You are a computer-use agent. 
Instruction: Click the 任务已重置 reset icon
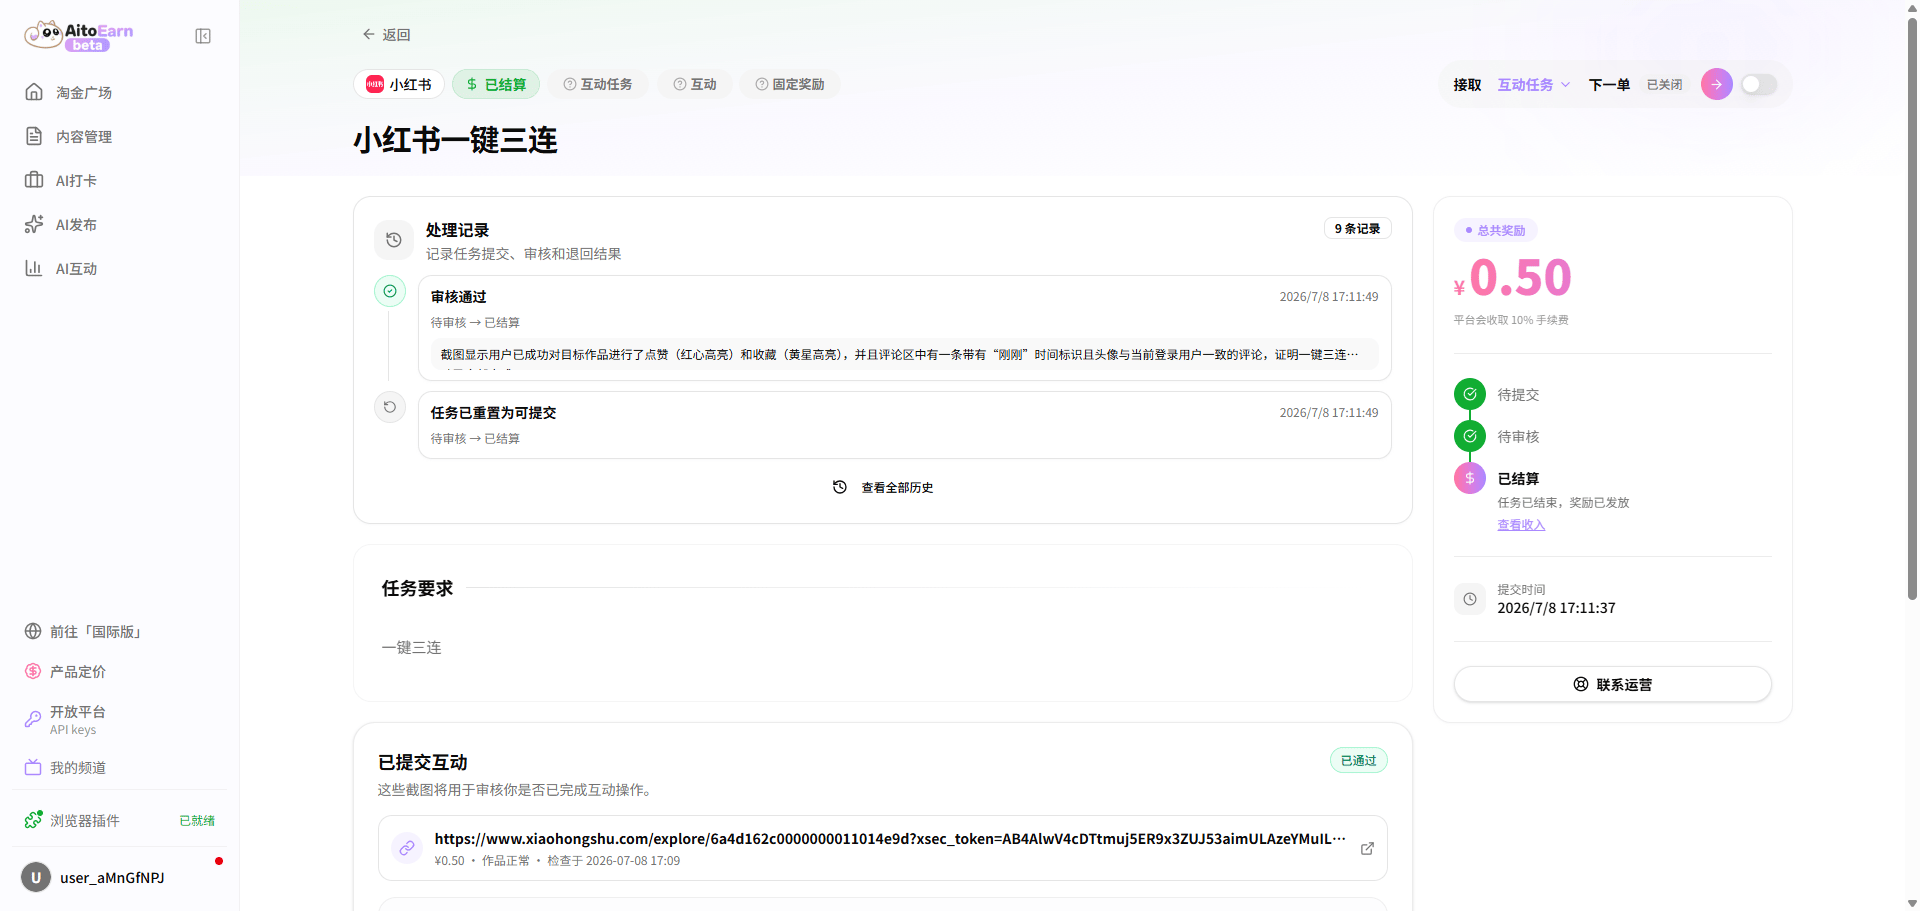pyautogui.click(x=390, y=407)
